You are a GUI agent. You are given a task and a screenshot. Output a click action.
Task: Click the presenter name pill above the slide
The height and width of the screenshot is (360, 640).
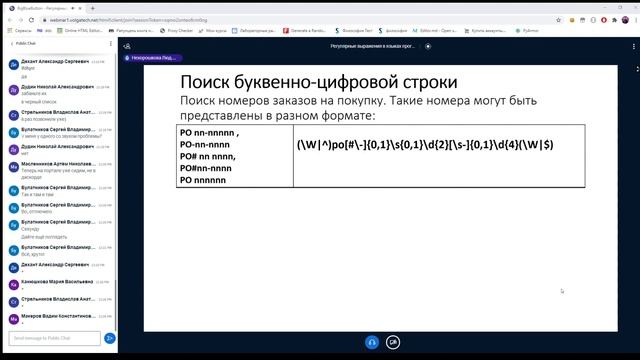(x=152, y=58)
